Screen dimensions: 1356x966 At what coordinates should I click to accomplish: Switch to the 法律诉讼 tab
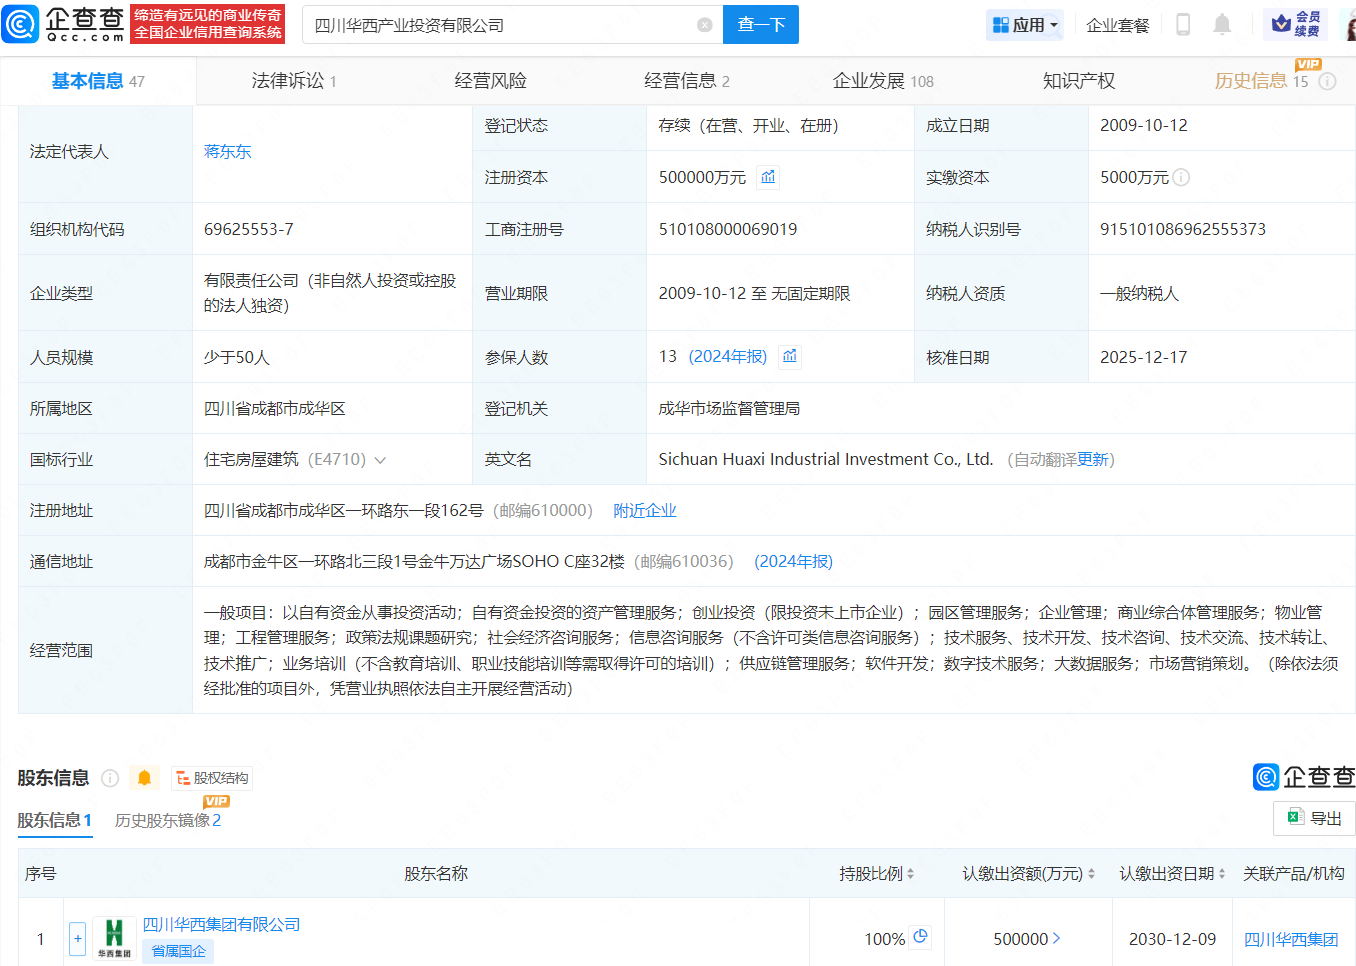point(293,81)
